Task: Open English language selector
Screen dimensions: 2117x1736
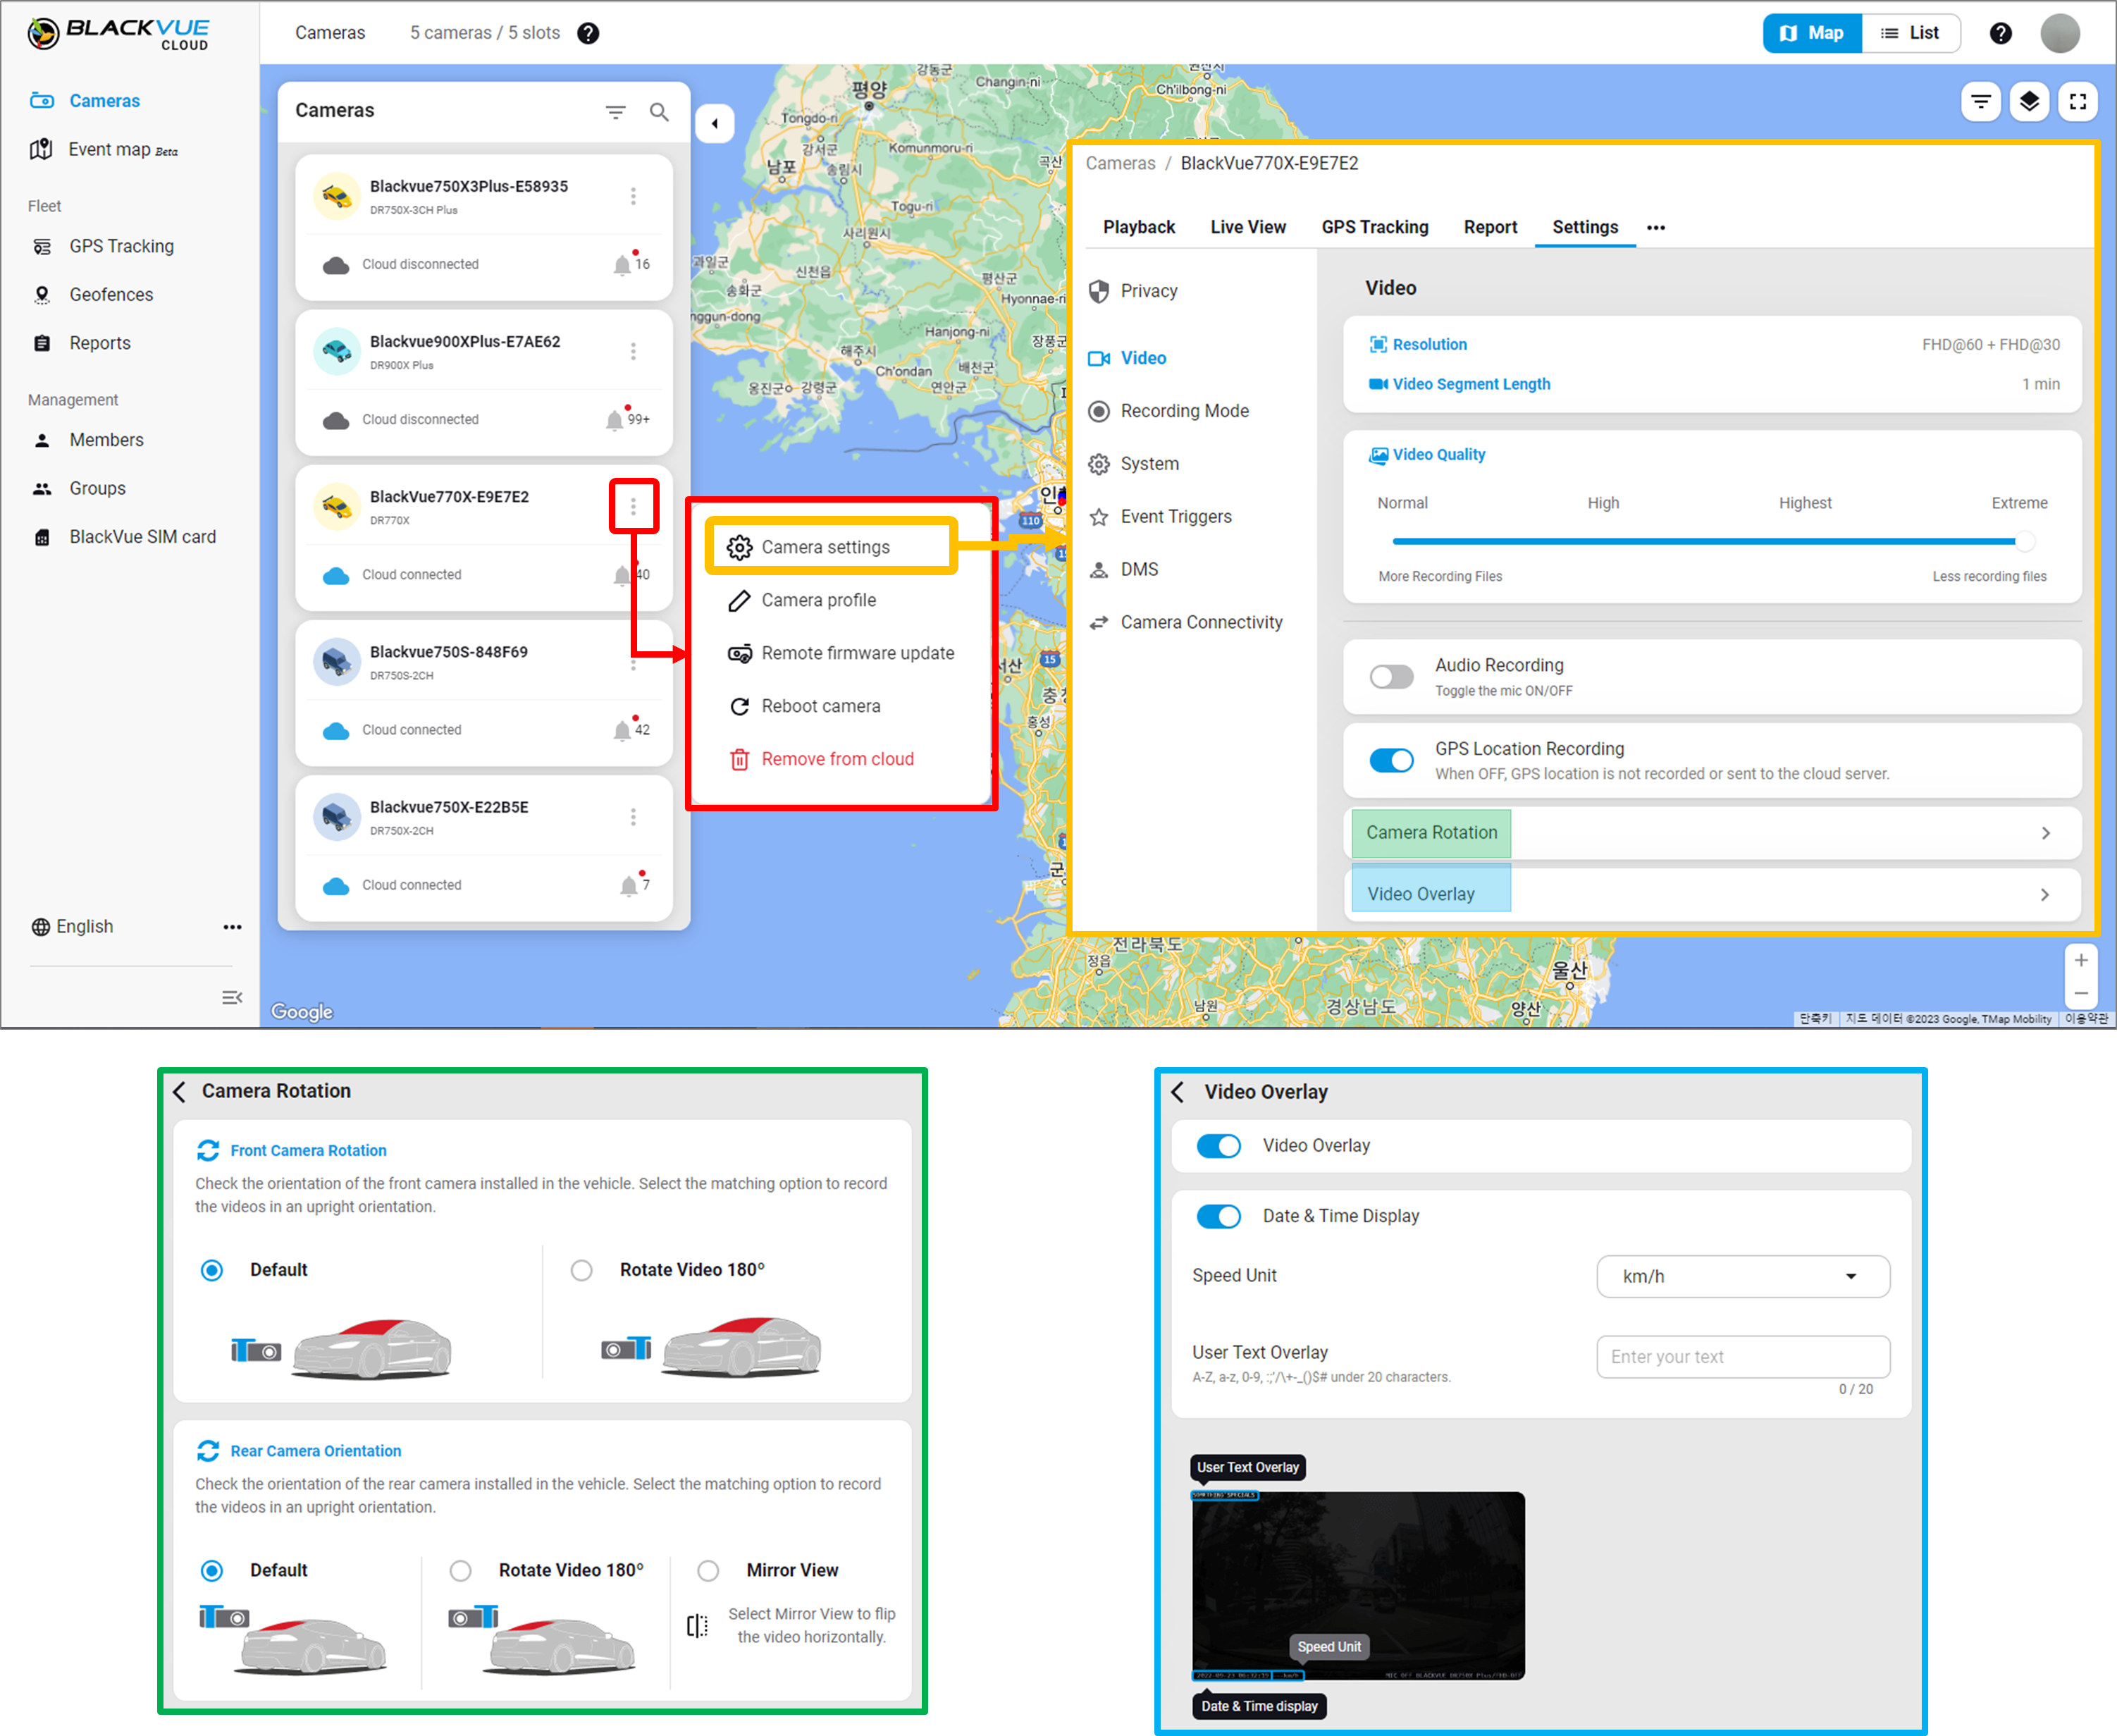Action: [x=72, y=927]
